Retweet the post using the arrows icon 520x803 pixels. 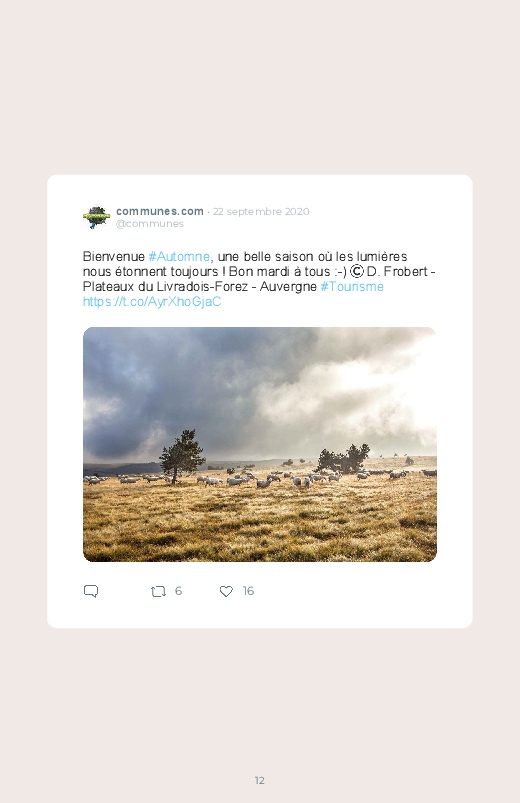[158, 591]
